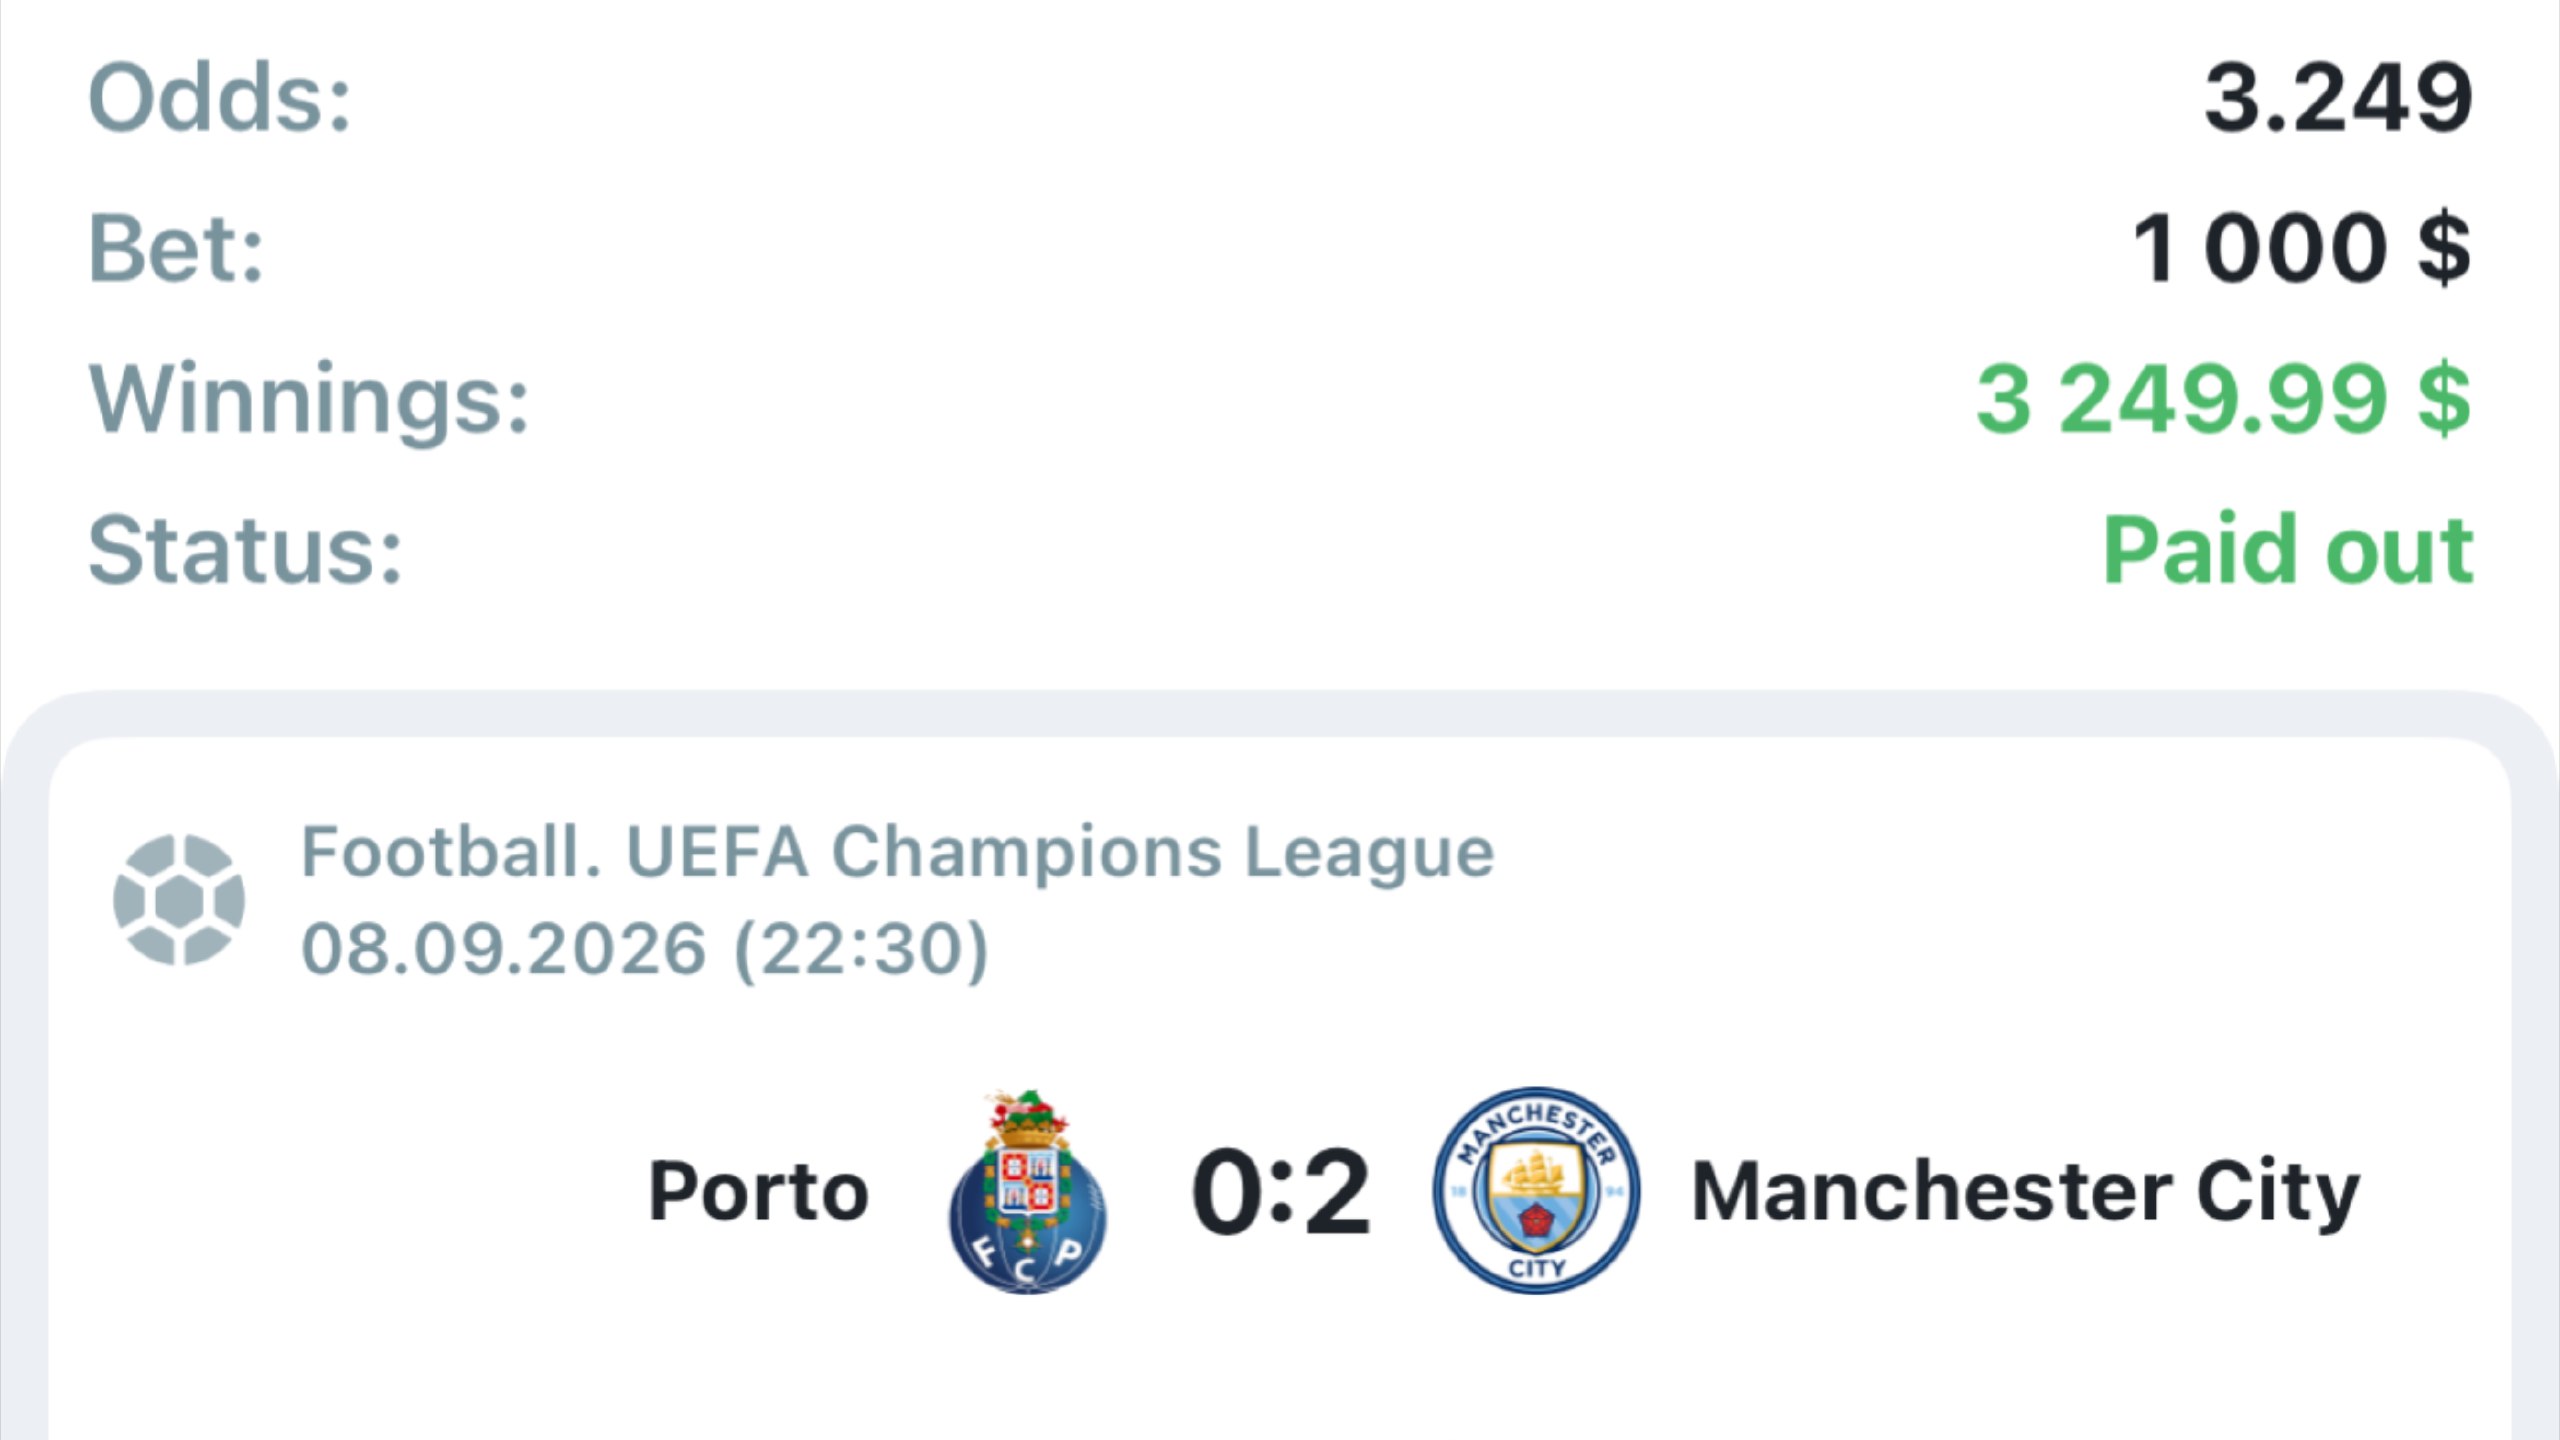Click the green 3 249.99 $ winnings amount
Image resolution: width=2560 pixels, height=1440 pixels.
coord(2224,399)
